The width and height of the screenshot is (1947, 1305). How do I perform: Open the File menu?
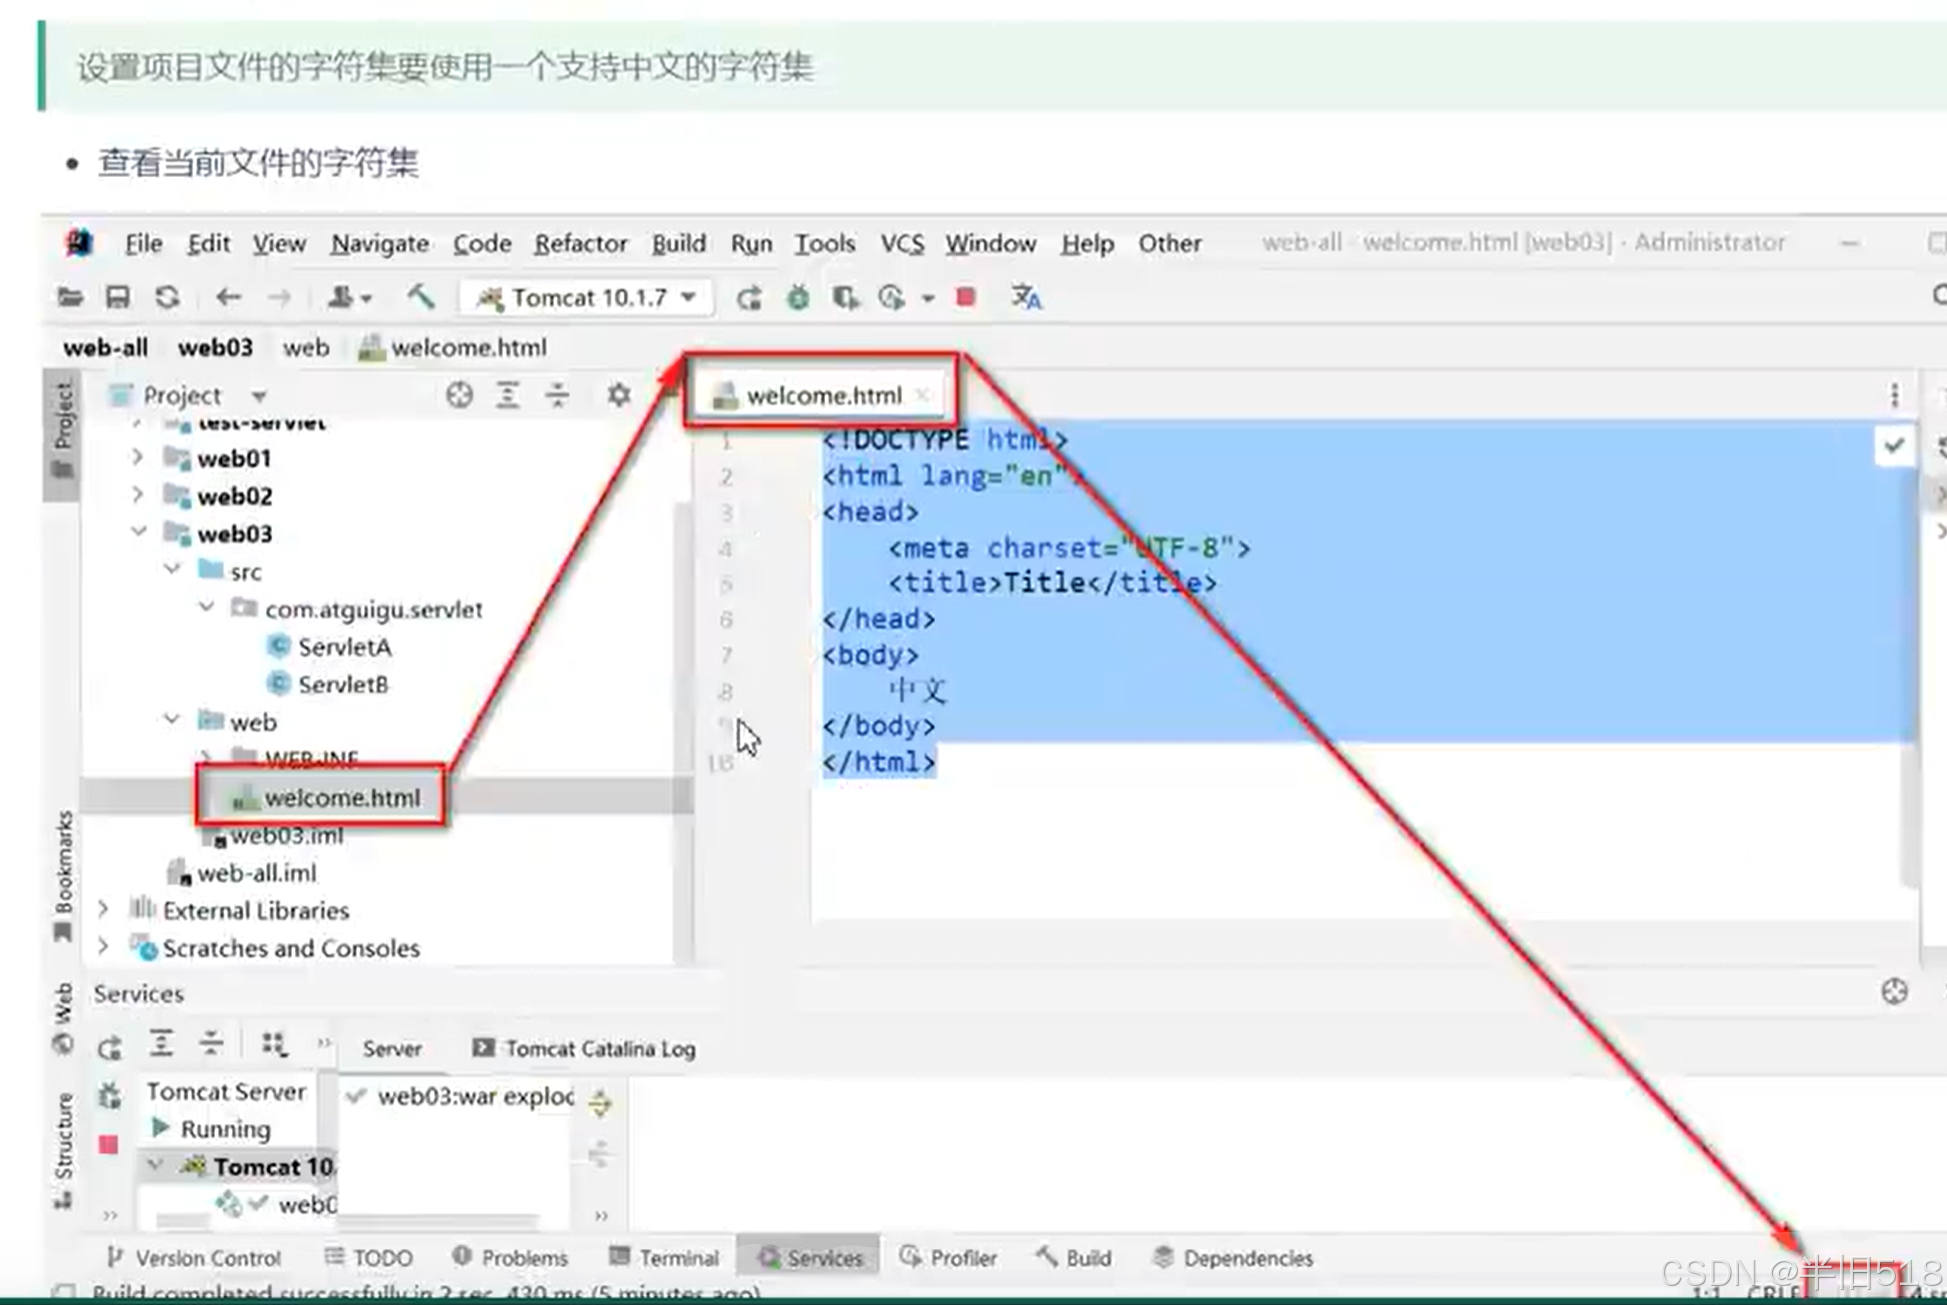point(143,244)
